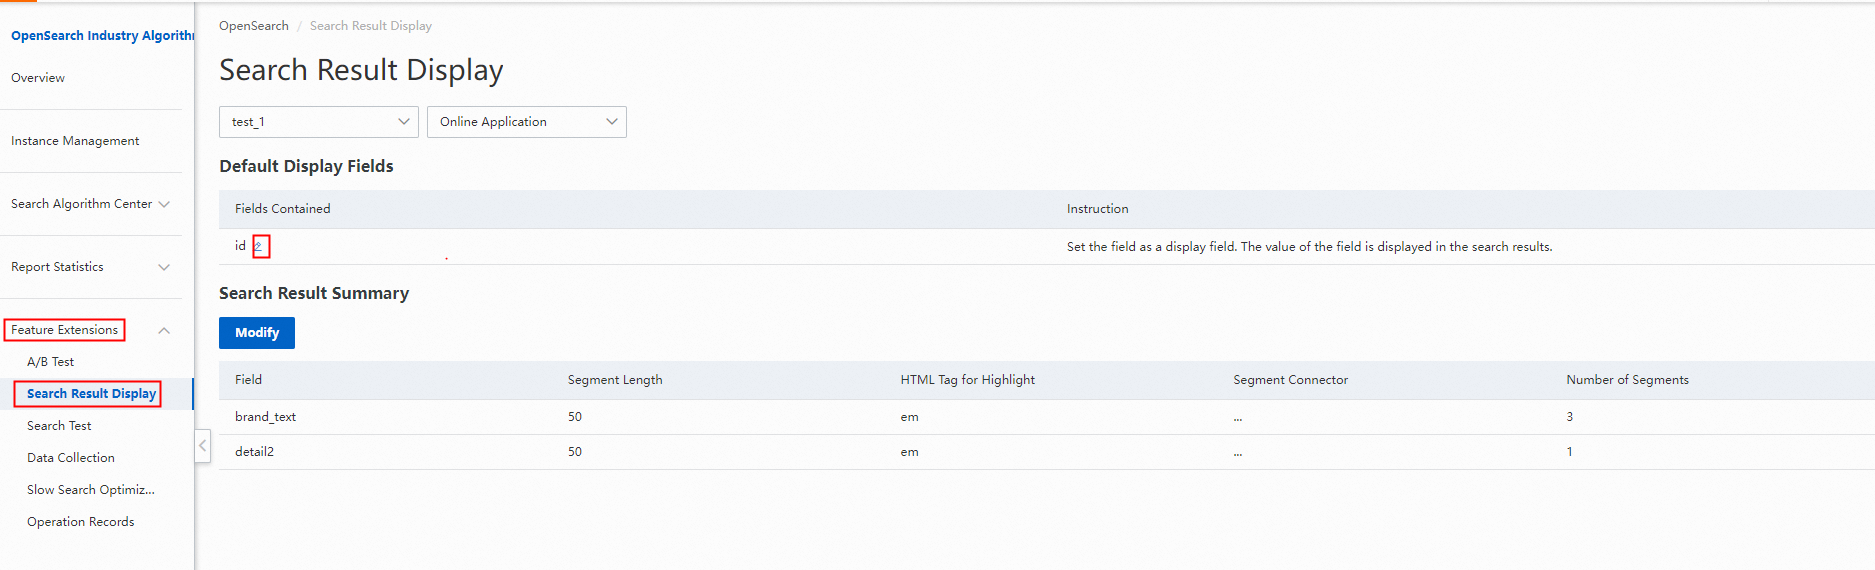Click the edit pencil icon next to id
Screen dimensions: 1875x570
point(259,246)
